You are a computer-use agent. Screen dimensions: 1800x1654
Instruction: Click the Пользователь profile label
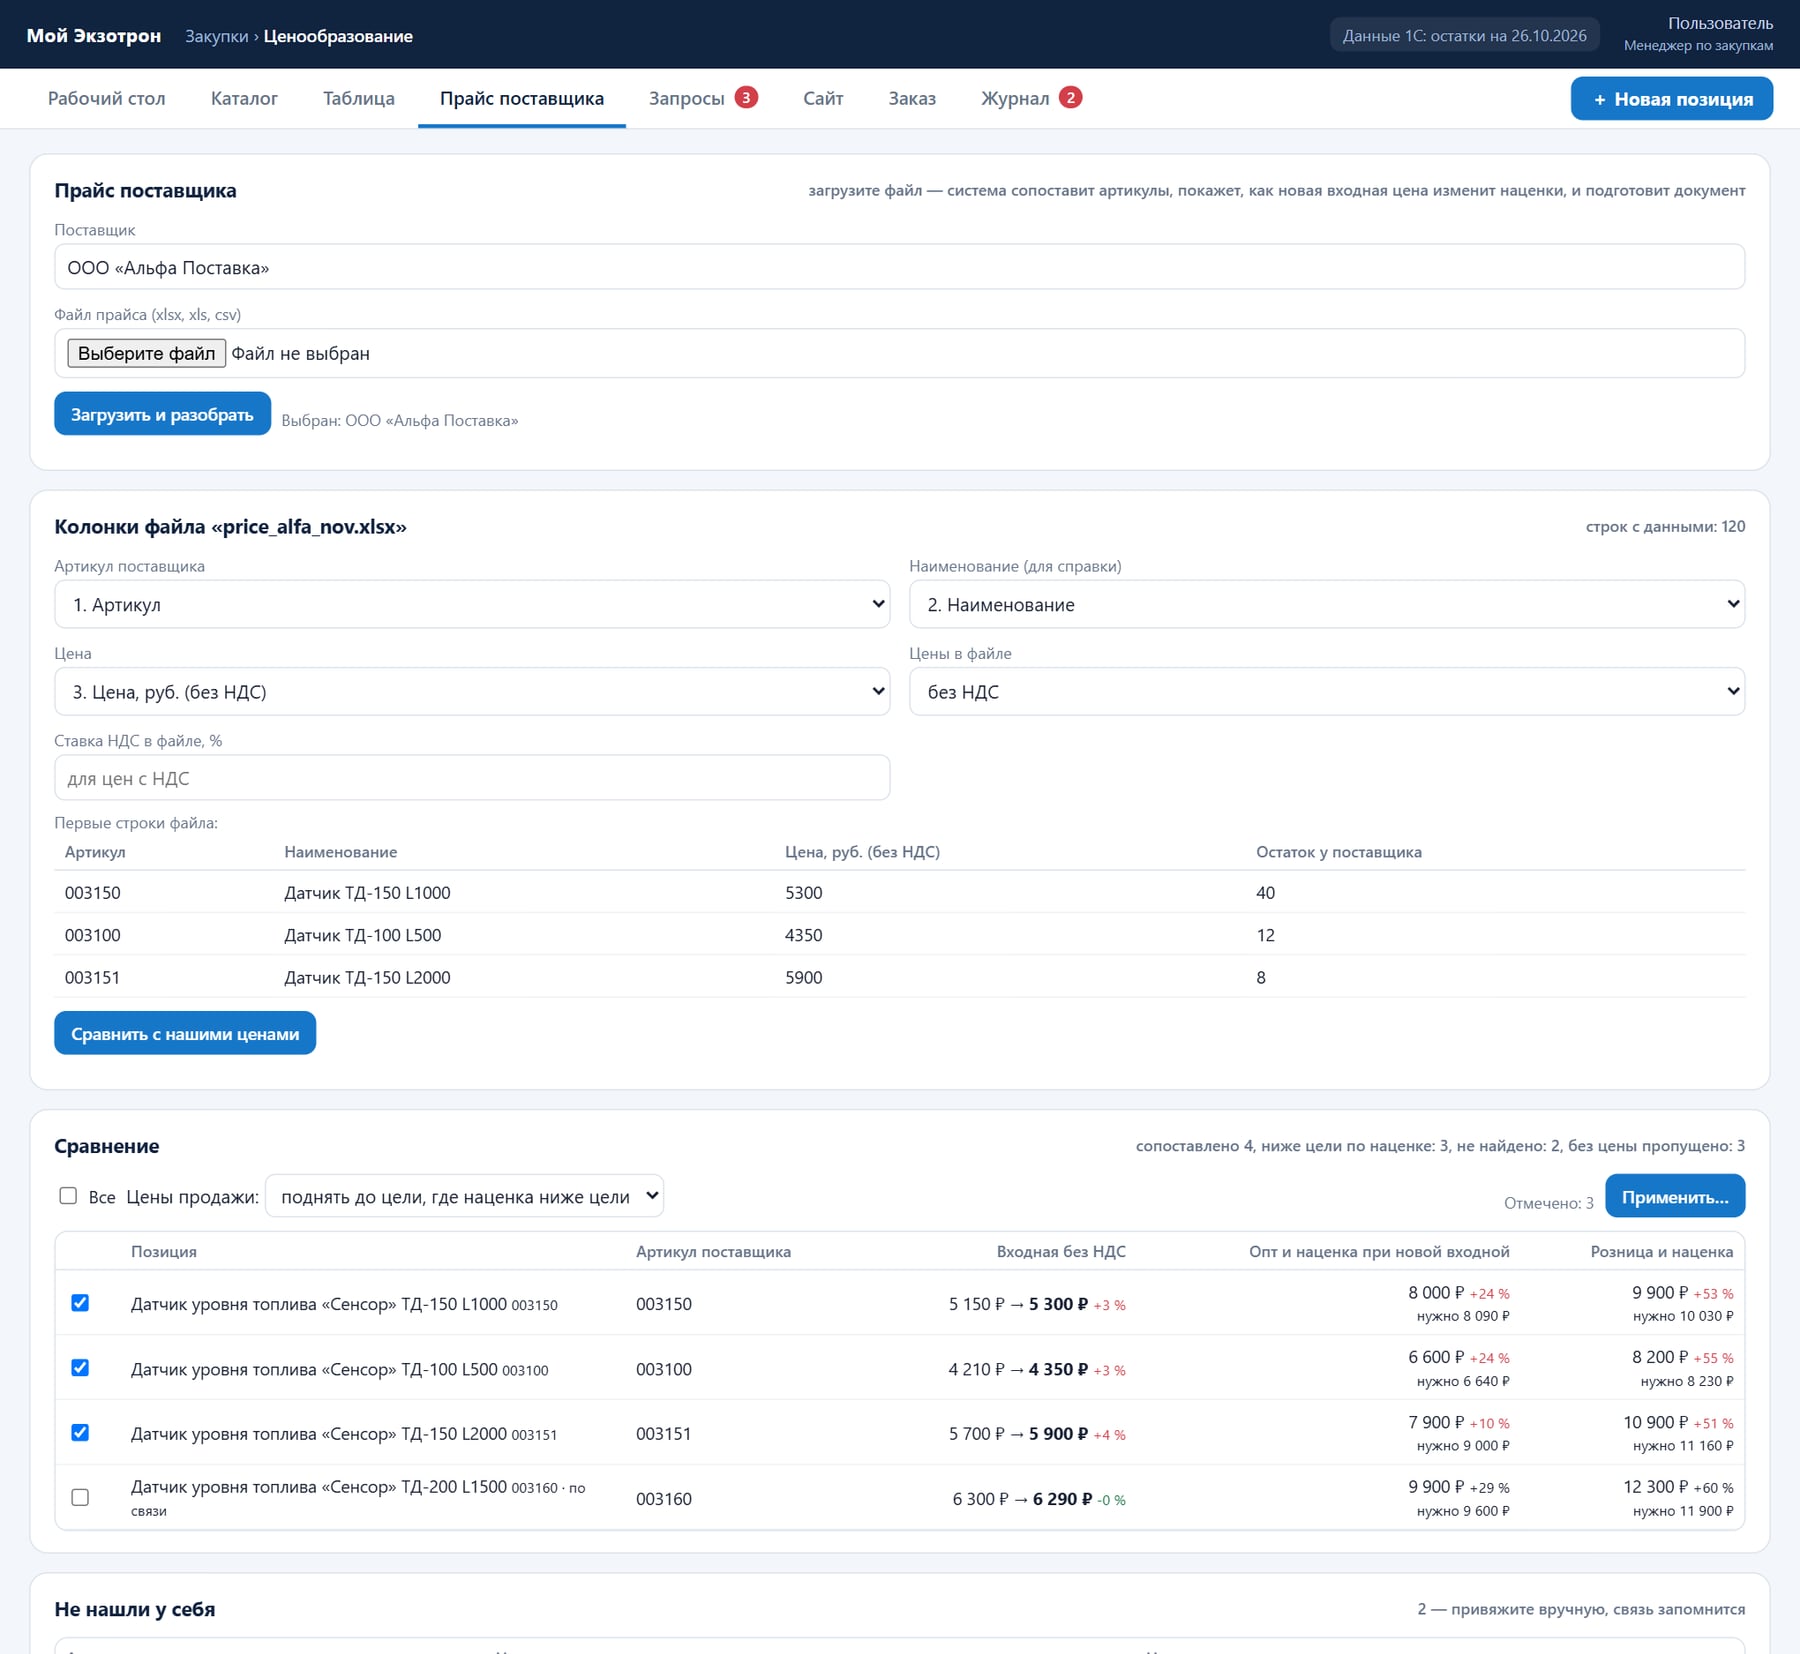click(x=1720, y=23)
